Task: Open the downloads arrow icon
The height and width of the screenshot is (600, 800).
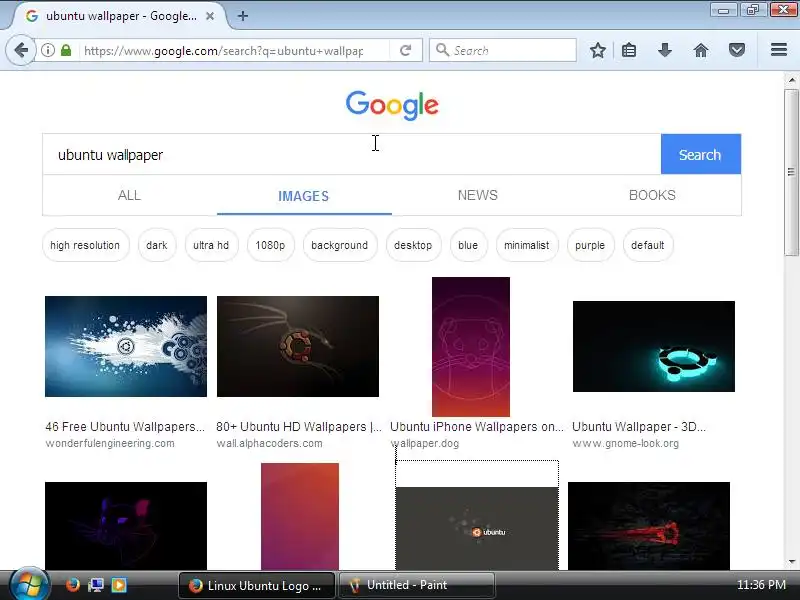Action: pyautogui.click(x=665, y=50)
